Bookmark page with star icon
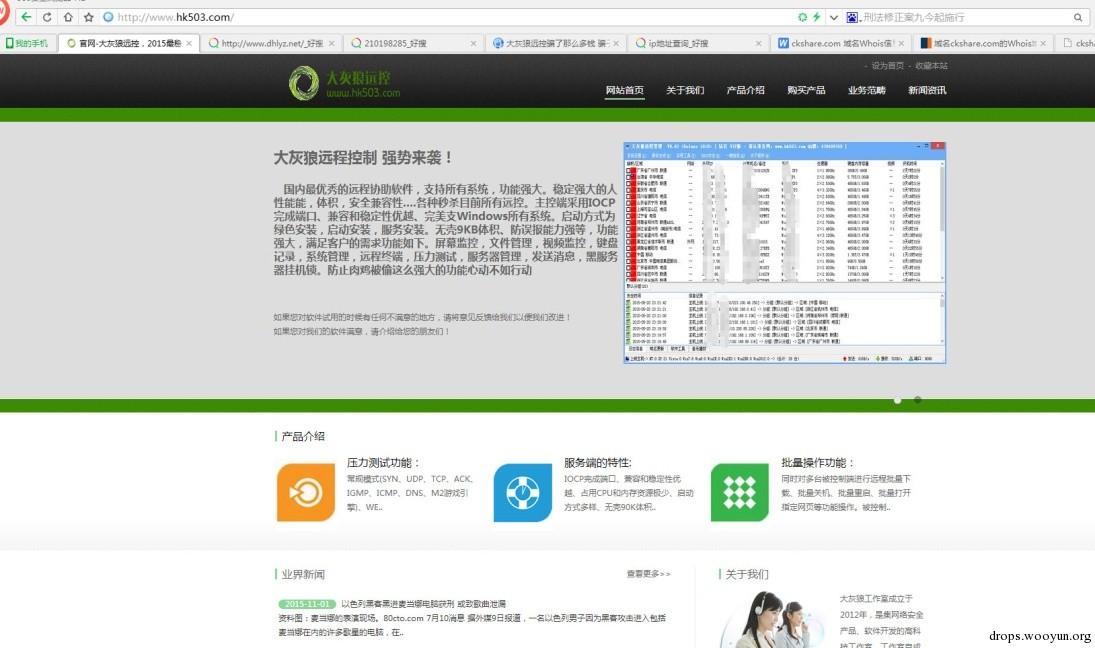This screenshot has height=648, width=1095. [x=88, y=17]
